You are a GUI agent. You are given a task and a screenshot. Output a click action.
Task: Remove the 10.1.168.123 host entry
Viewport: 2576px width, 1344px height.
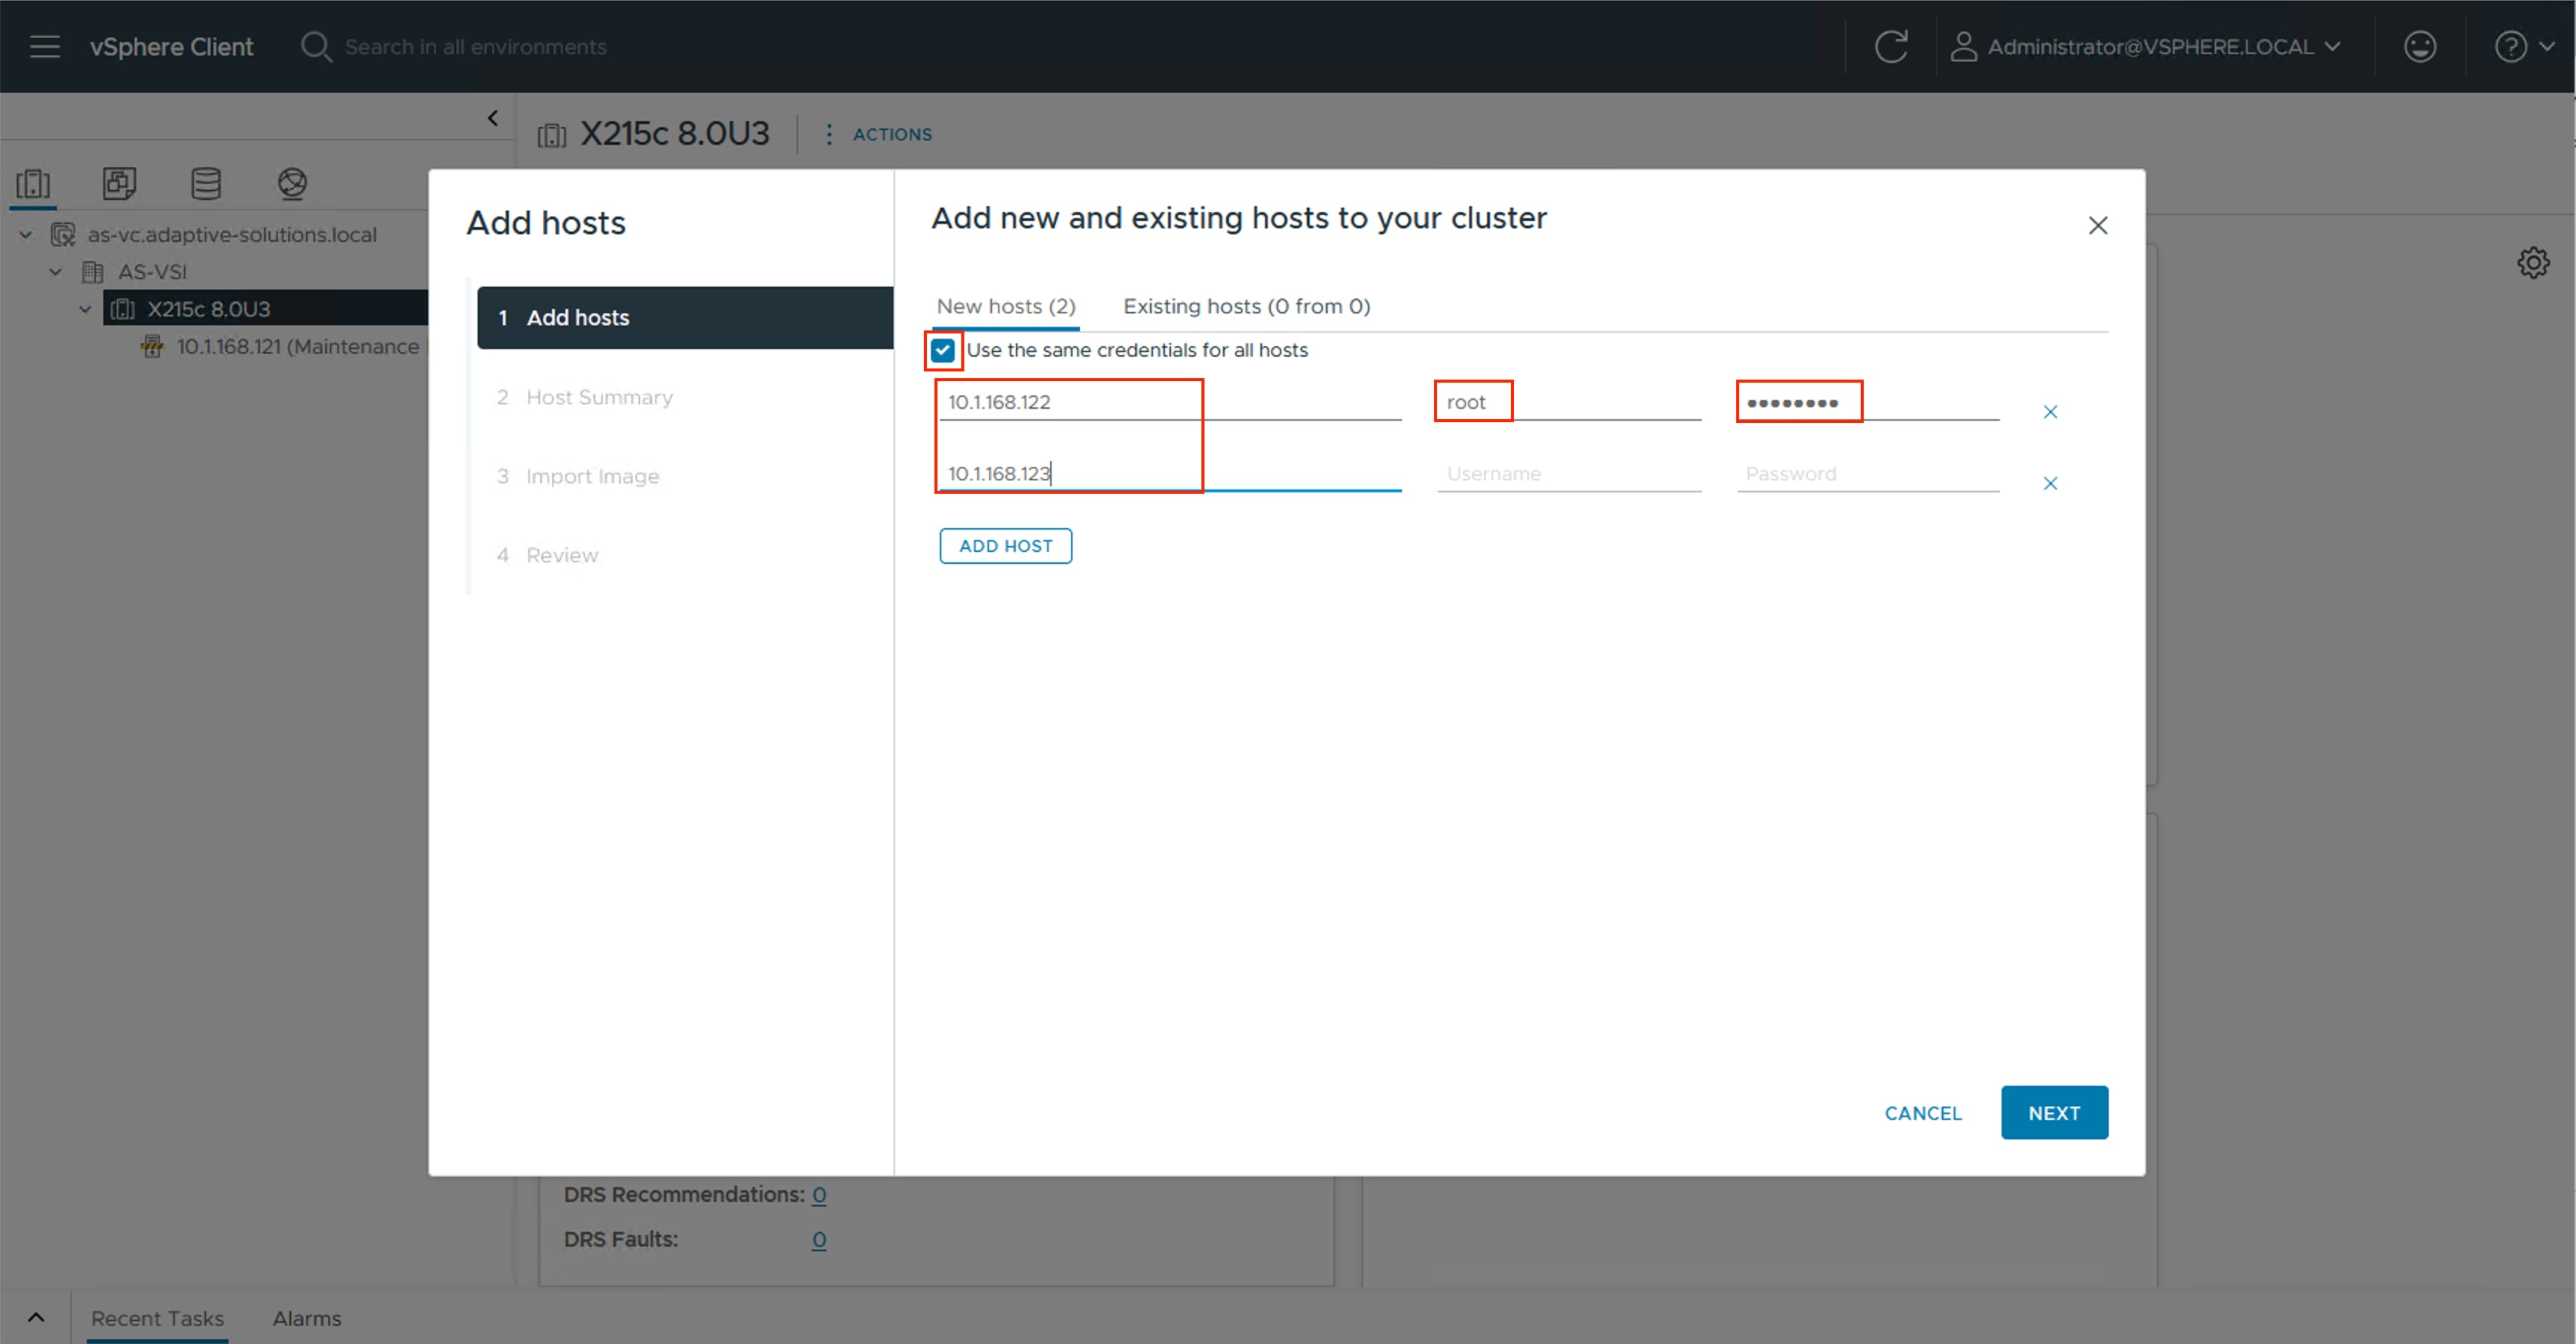click(x=2050, y=483)
